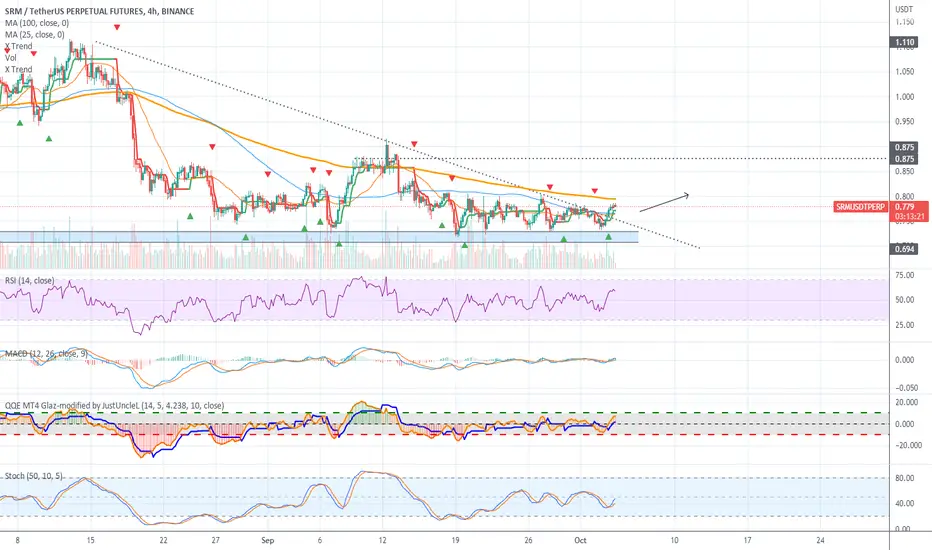Select the QQE MT4 Glaz-modified indicator label

pyautogui.click(x=115, y=406)
